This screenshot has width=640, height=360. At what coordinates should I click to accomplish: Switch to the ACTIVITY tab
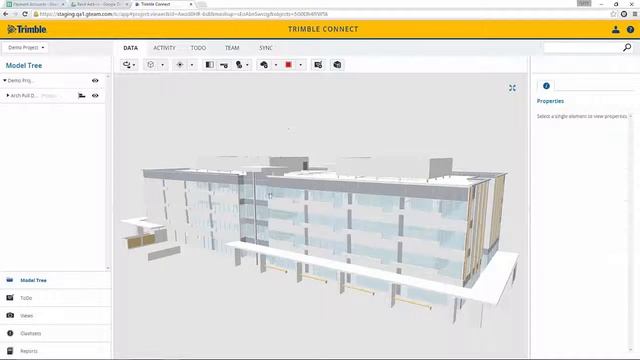(164, 48)
